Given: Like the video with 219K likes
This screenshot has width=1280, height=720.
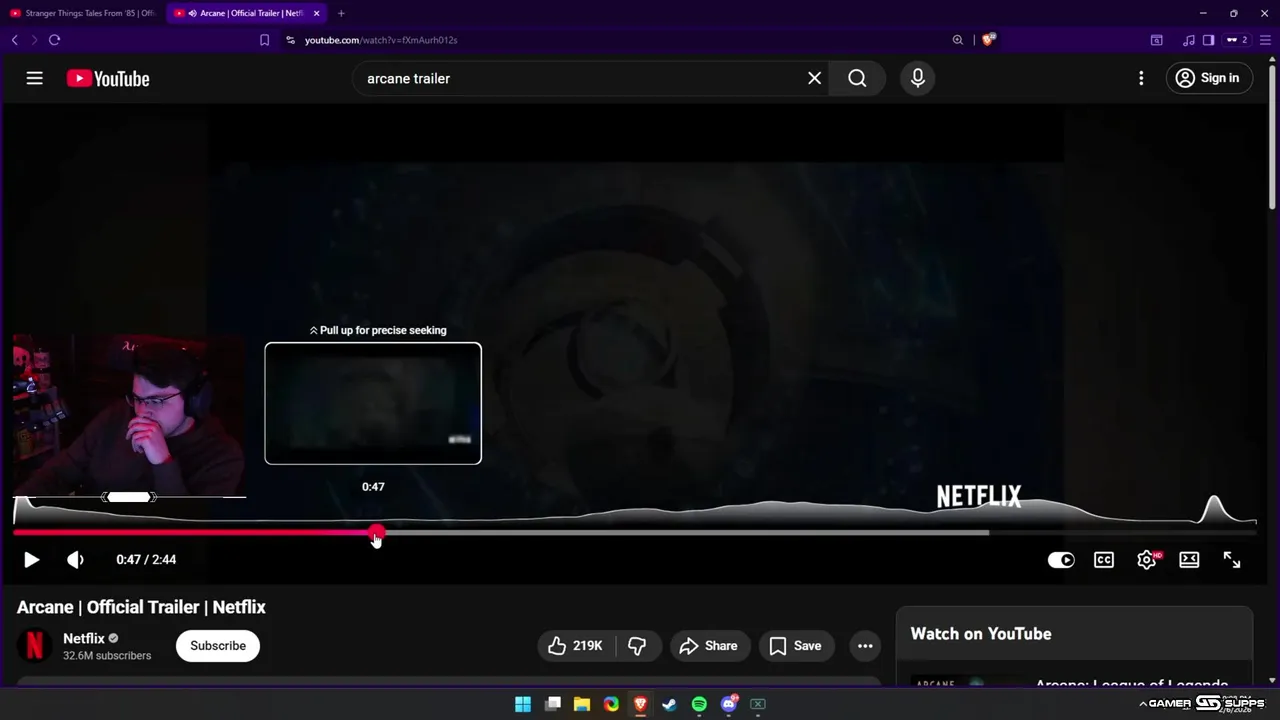Looking at the screenshot, I should click(576, 646).
